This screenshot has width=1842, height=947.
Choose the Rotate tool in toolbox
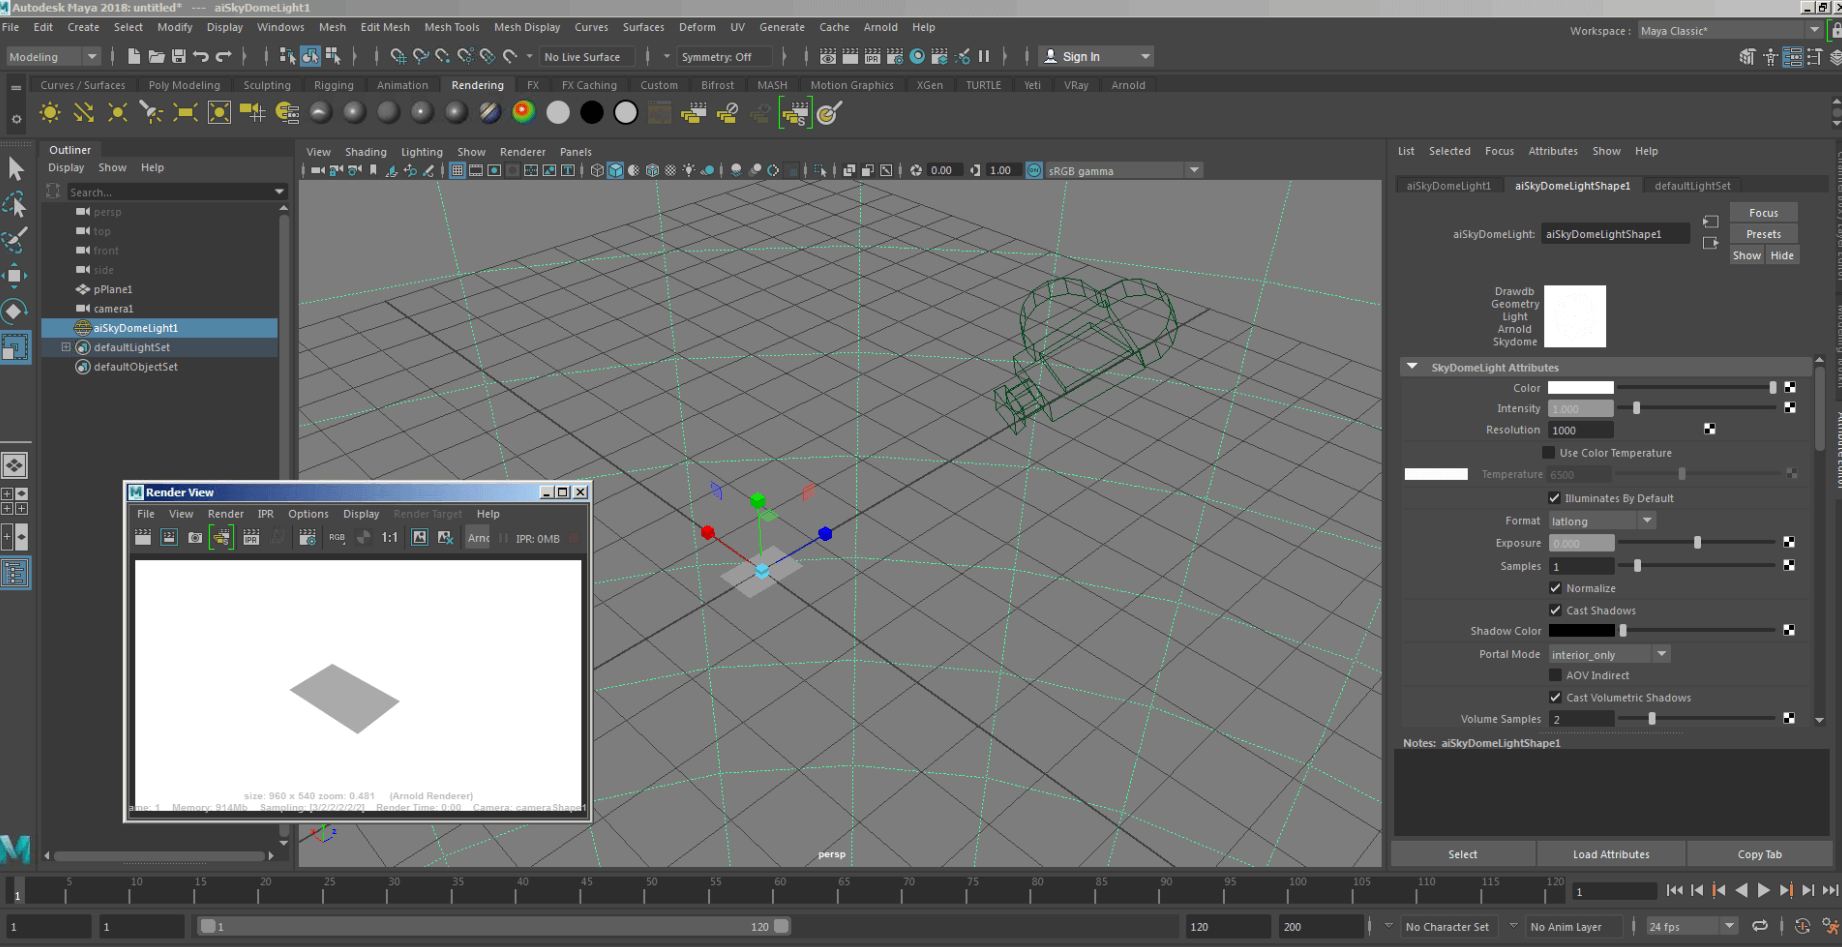click(16, 311)
